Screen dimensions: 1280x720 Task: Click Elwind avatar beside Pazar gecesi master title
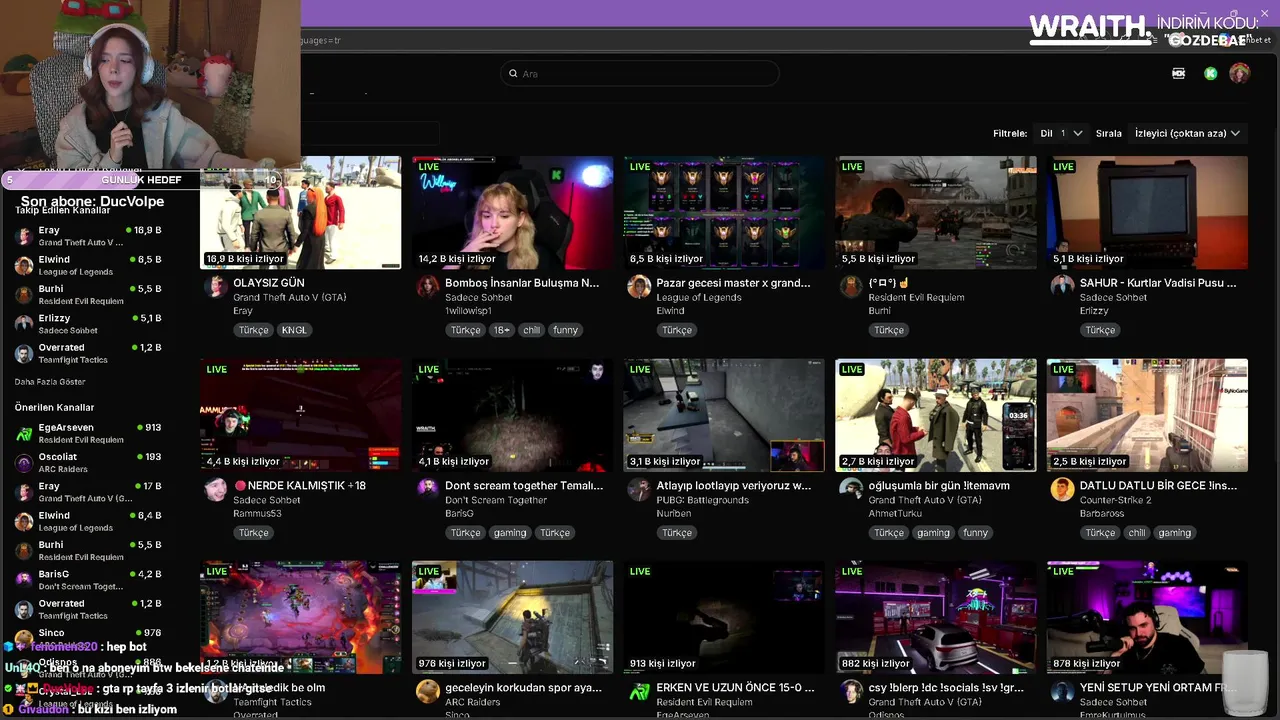pyautogui.click(x=639, y=287)
